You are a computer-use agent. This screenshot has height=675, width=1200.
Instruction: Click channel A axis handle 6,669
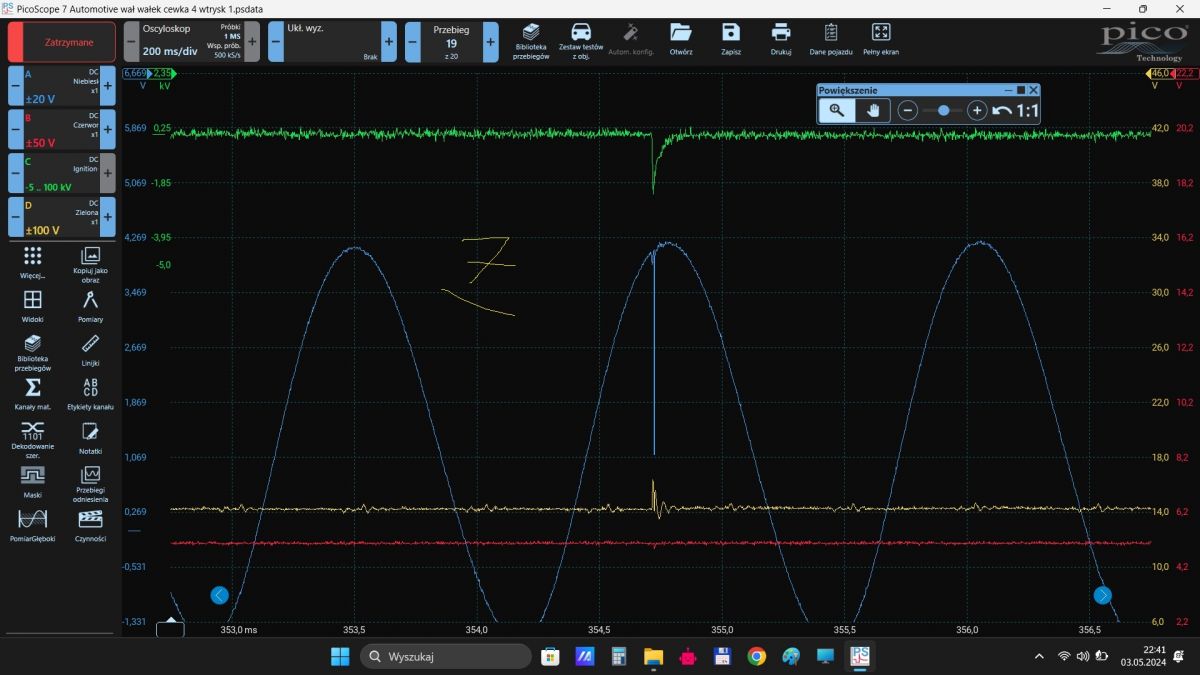136,73
